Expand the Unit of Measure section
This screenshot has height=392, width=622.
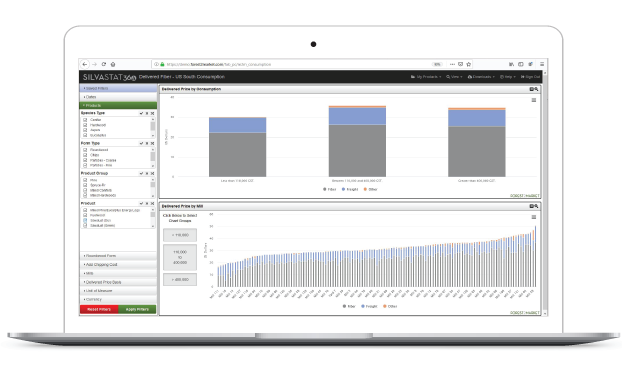[x=118, y=291]
